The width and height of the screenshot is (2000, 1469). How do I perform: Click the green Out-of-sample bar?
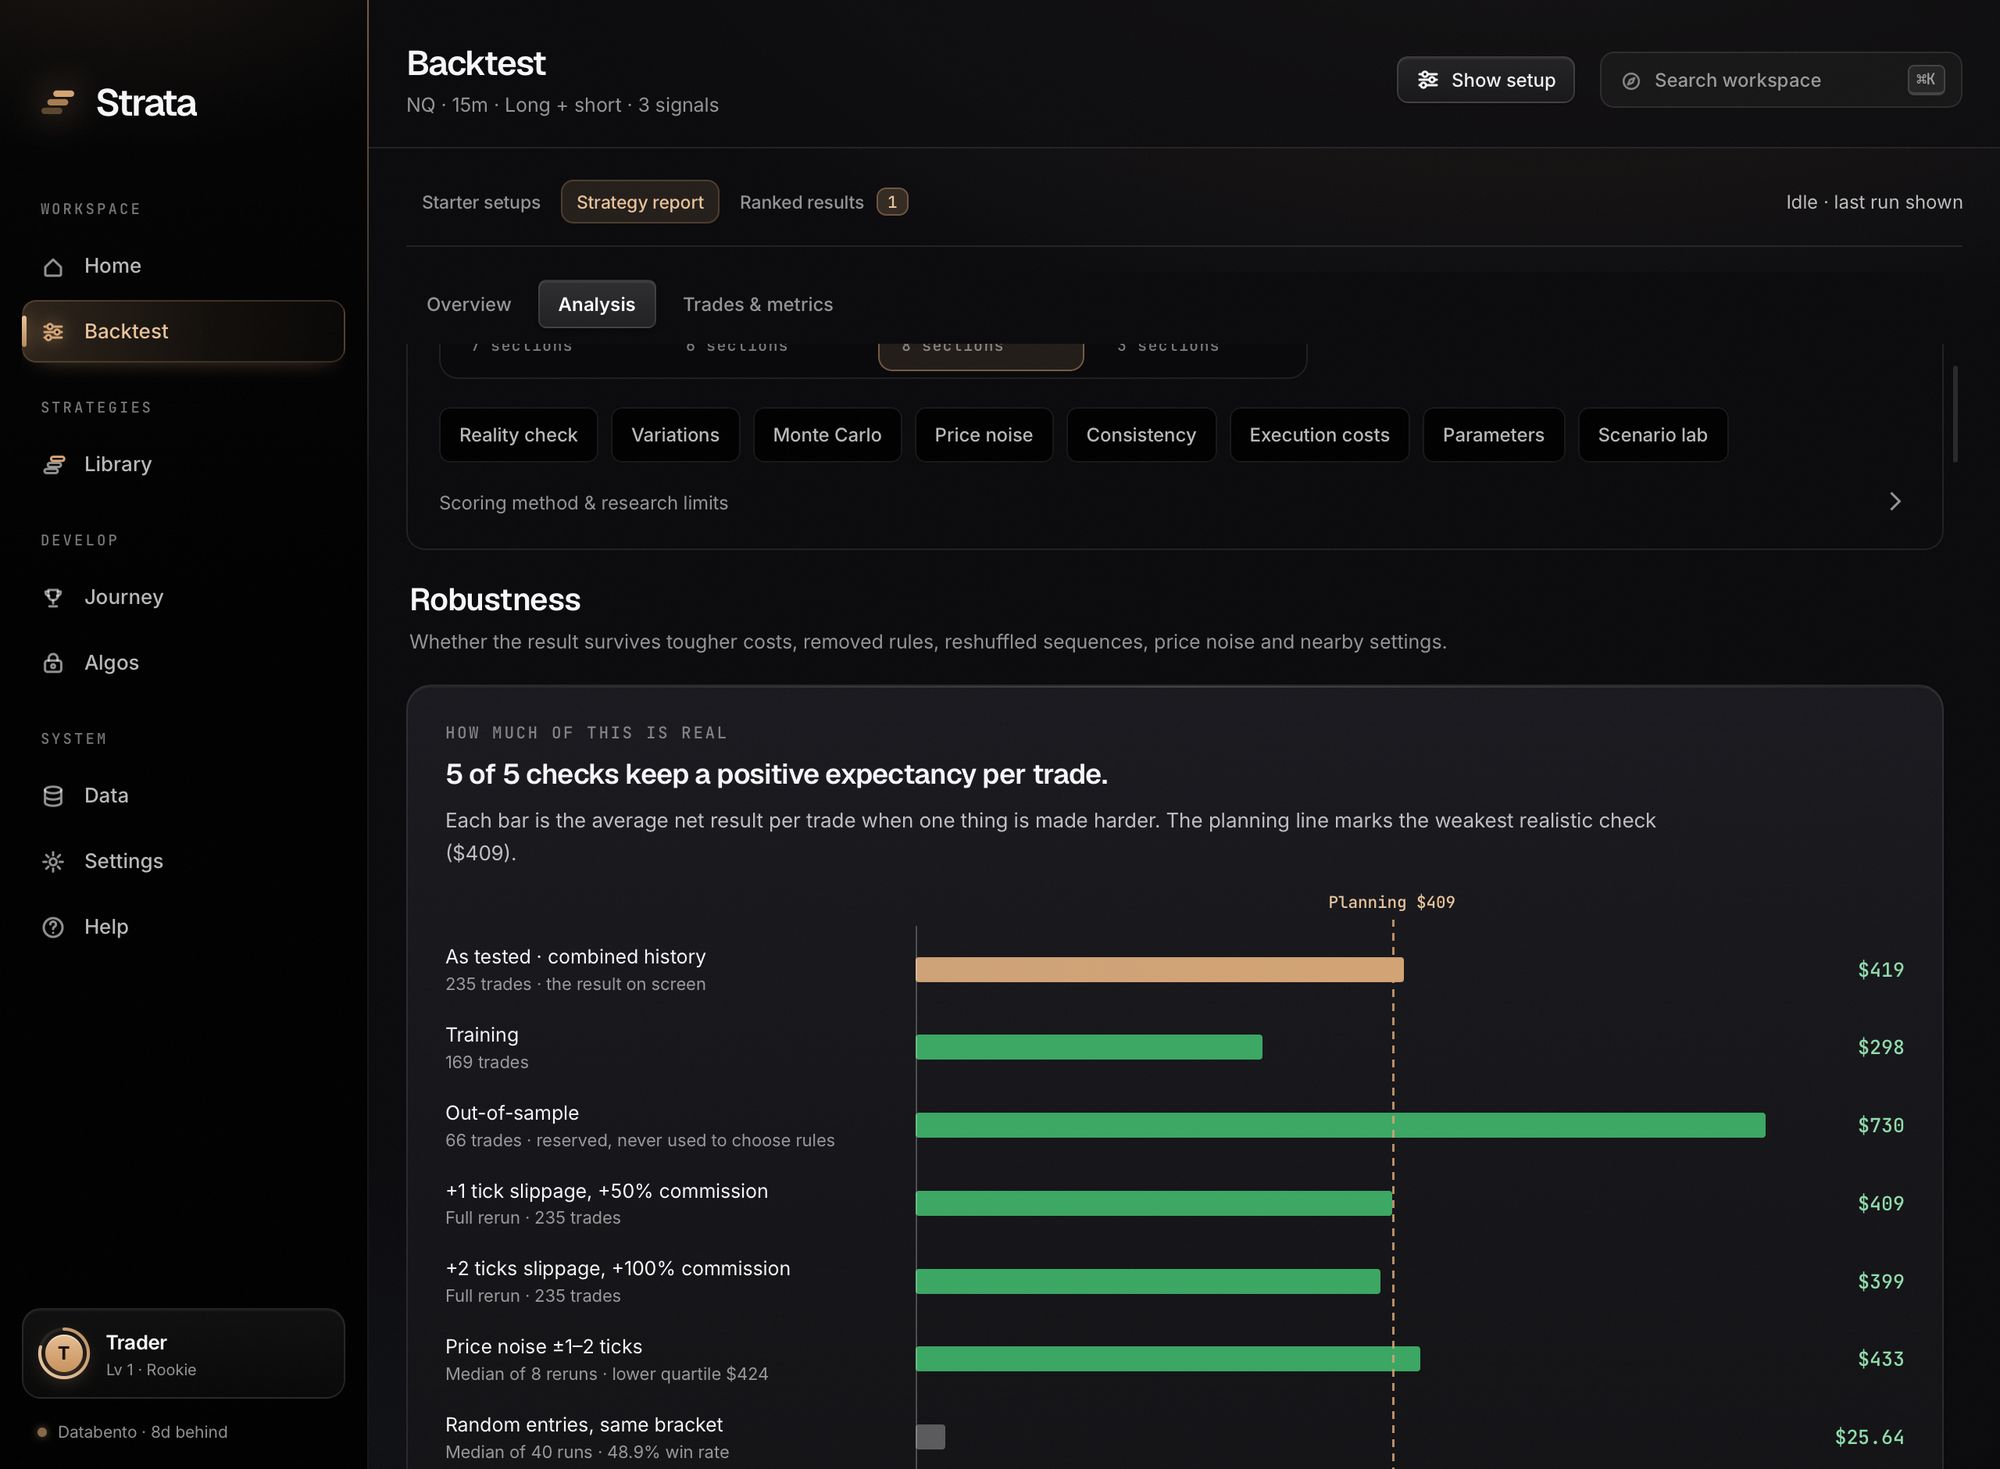click(1340, 1125)
